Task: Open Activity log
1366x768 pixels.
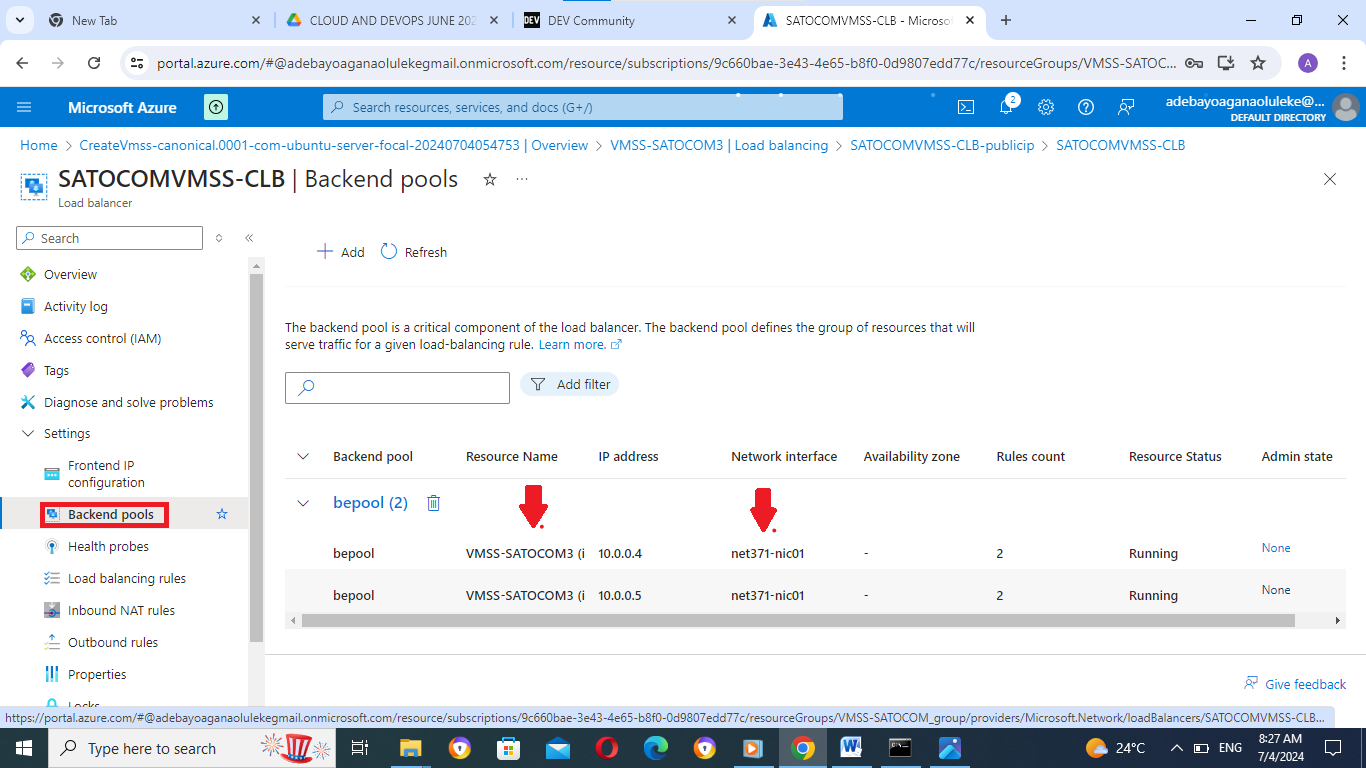Action: [x=75, y=306]
